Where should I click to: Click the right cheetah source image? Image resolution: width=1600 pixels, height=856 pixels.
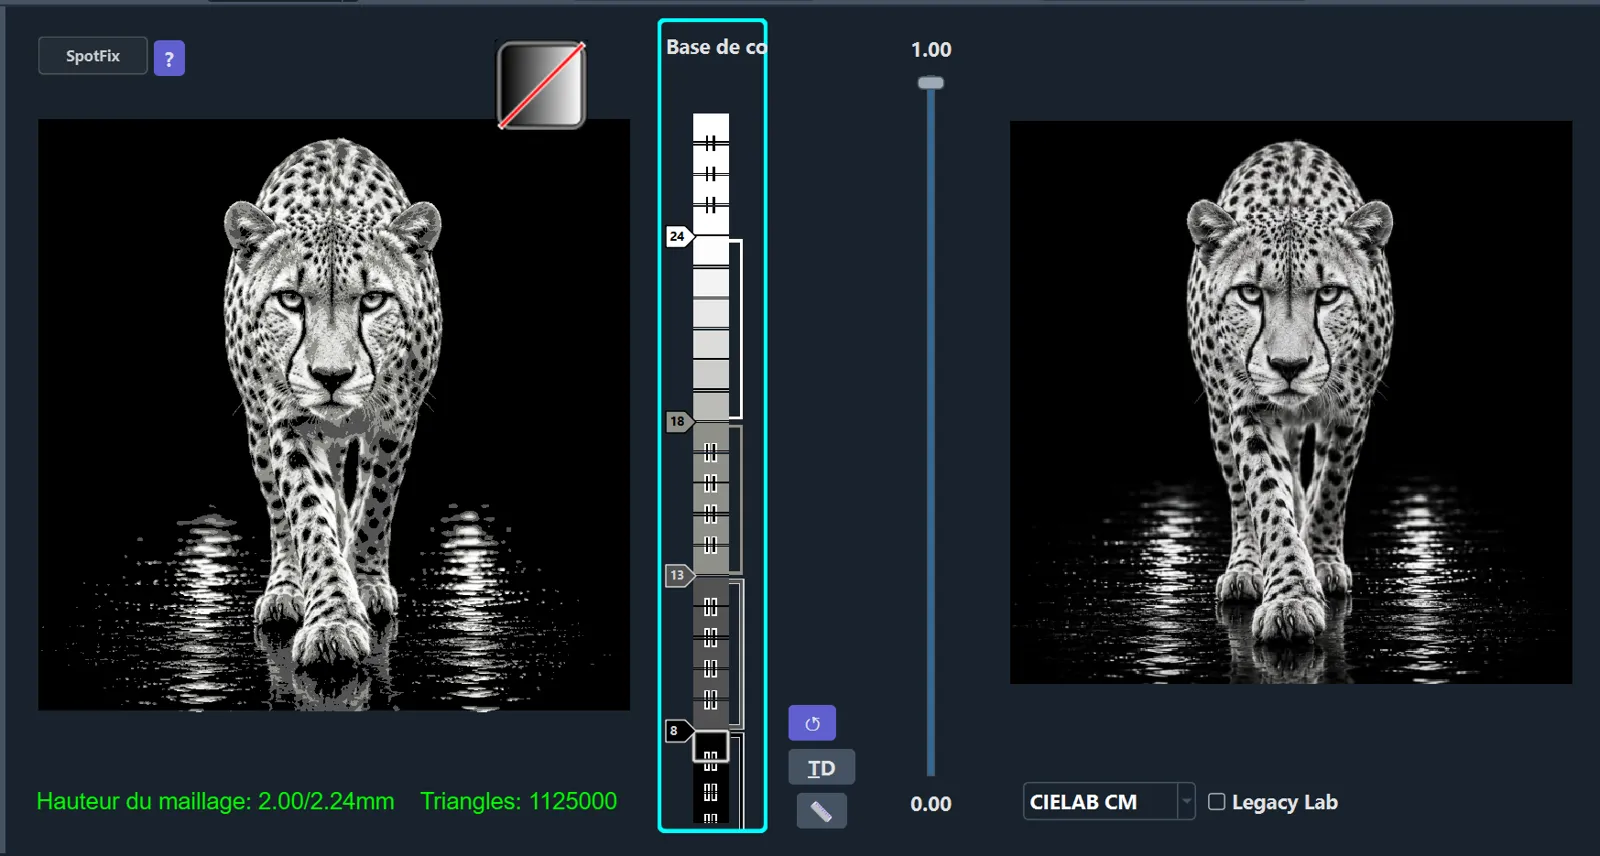point(1291,403)
